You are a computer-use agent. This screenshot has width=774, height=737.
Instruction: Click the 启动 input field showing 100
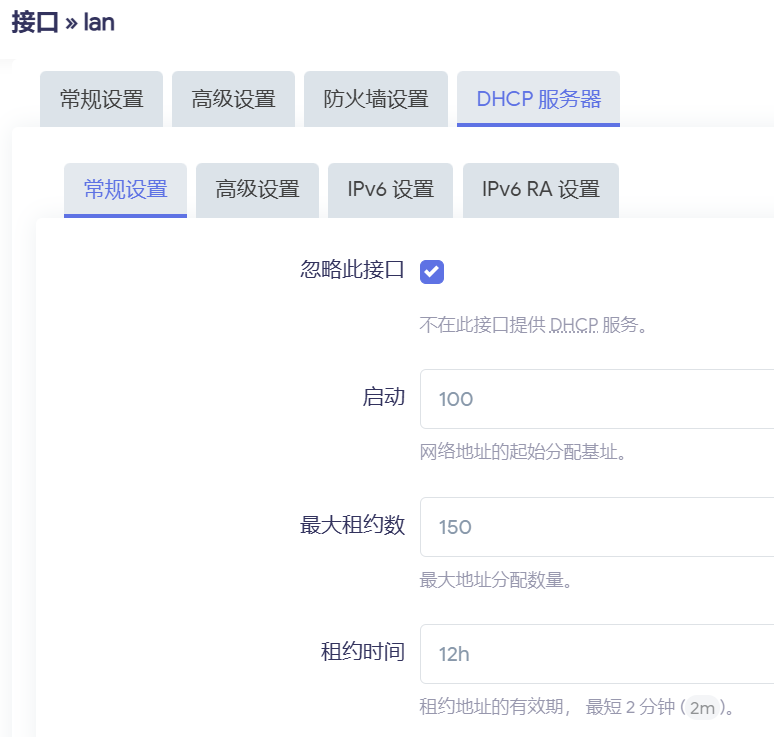[x=596, y=399]
